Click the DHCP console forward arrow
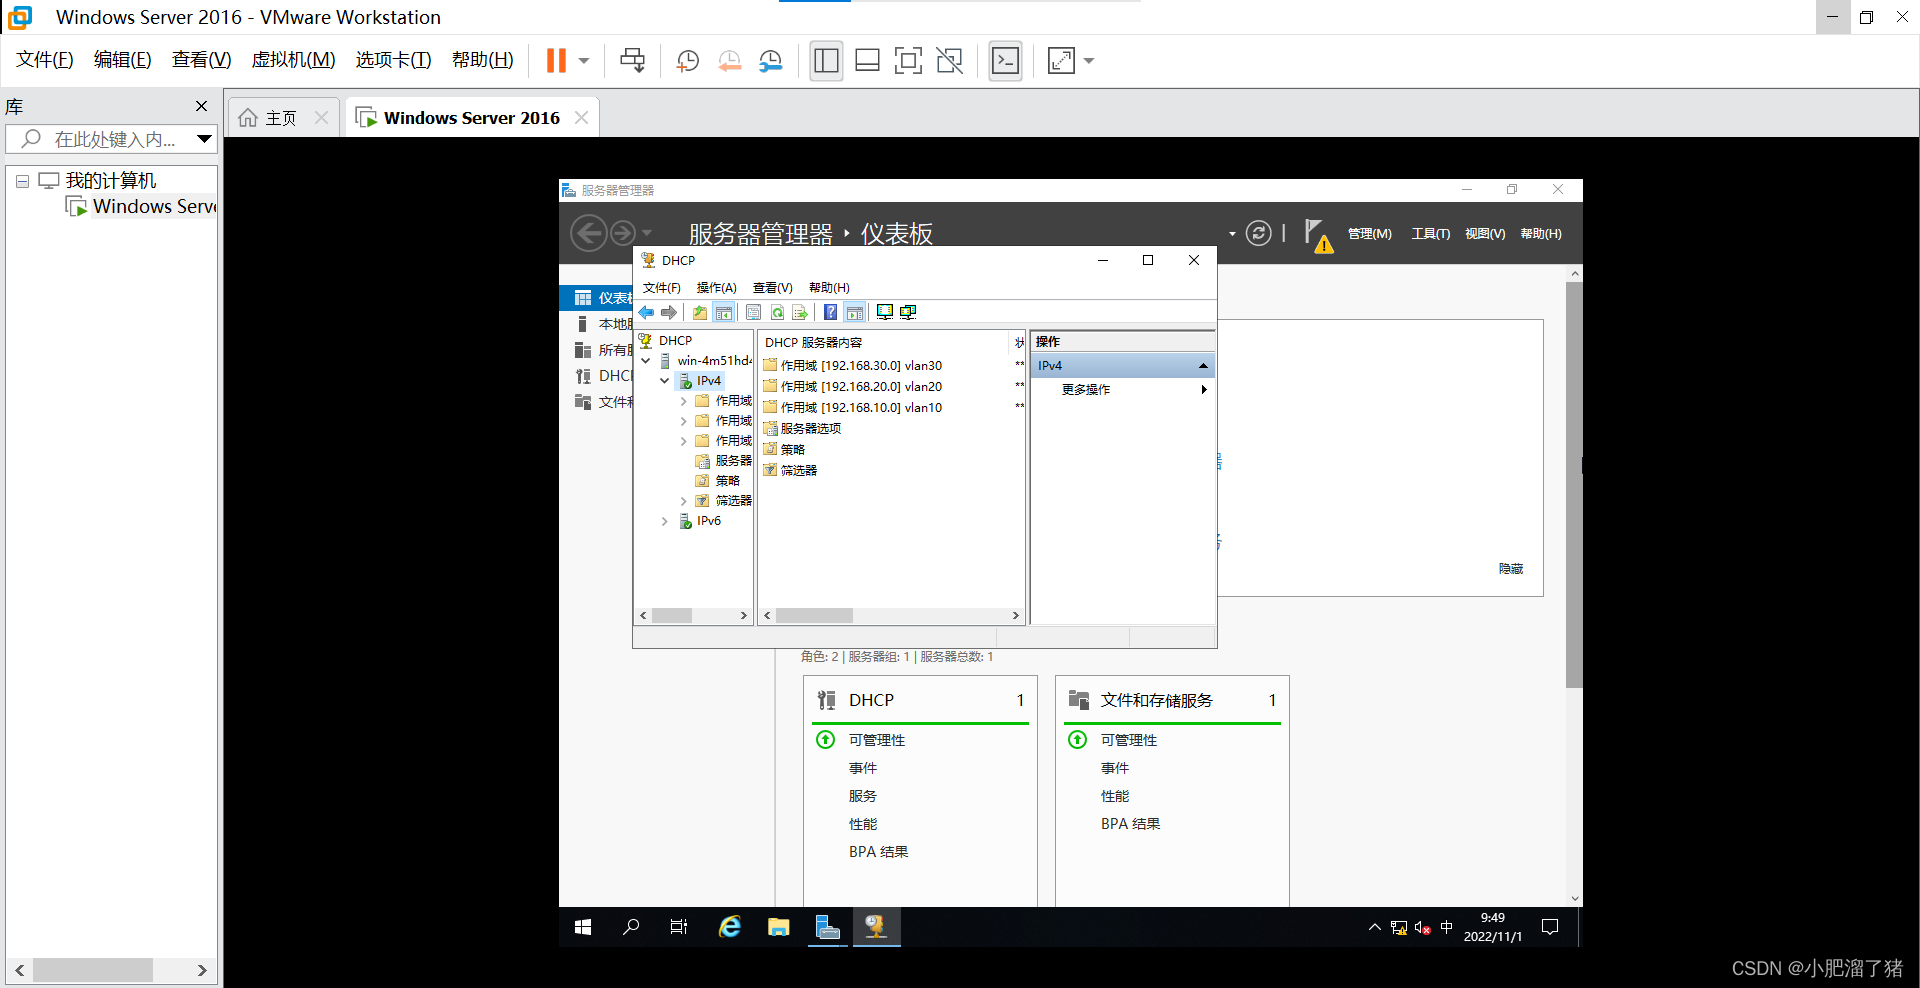Screen dimensions: 1920x988 tap(669, 313)
